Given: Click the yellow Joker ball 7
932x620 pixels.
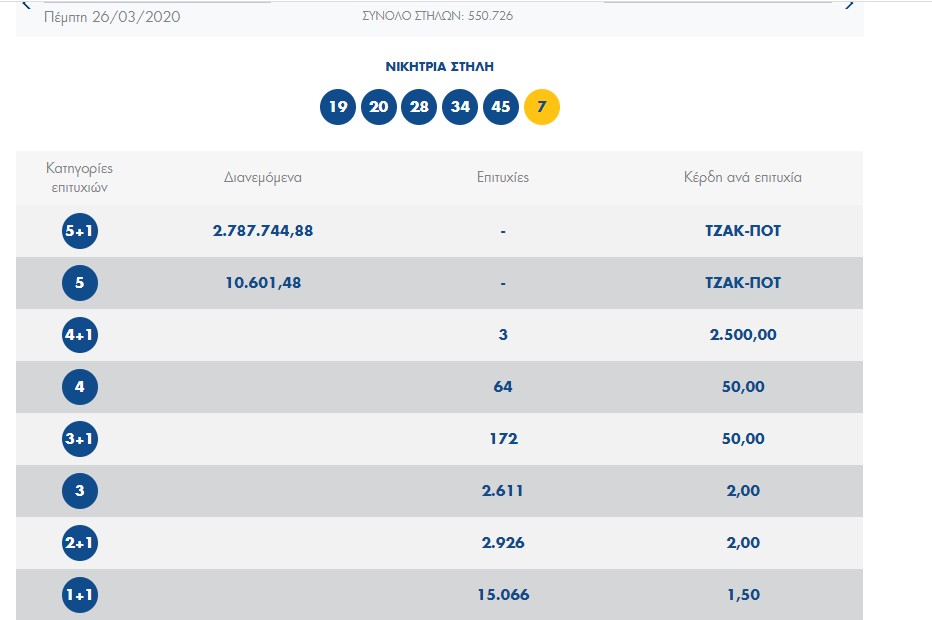Looking at the screenshot, I should point(542,107).
